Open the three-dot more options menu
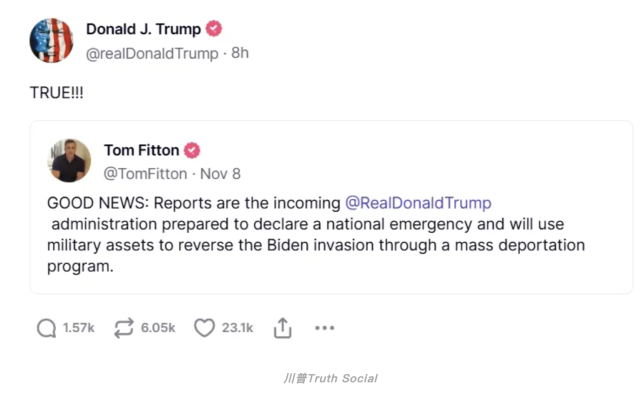The image size is (640, 399). tap(324, 328)
